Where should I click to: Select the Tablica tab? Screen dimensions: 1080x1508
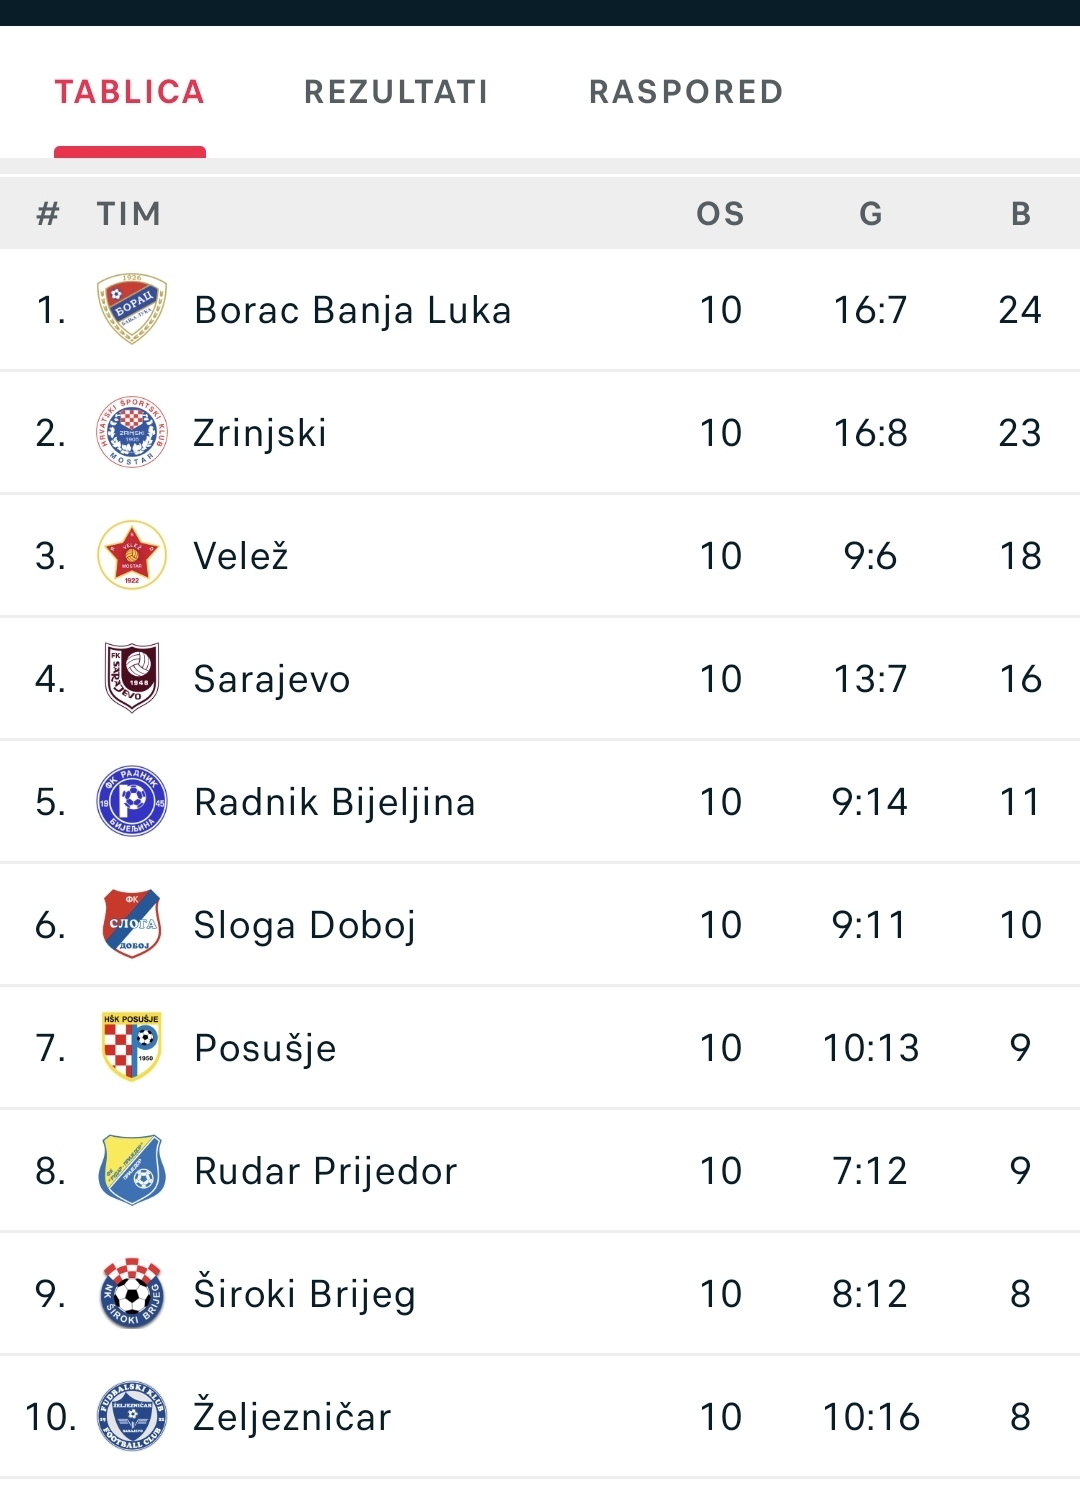pos(130,92)
